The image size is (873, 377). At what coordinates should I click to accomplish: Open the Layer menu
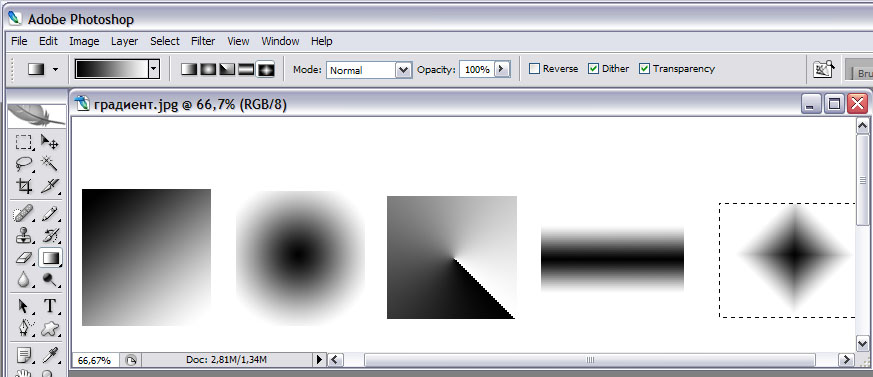[124, 41]
